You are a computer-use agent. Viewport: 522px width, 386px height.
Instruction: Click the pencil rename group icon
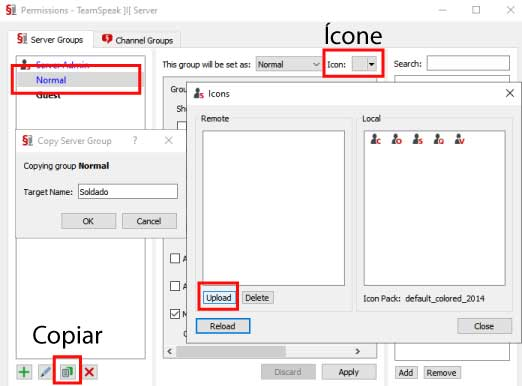coord(45,372)
